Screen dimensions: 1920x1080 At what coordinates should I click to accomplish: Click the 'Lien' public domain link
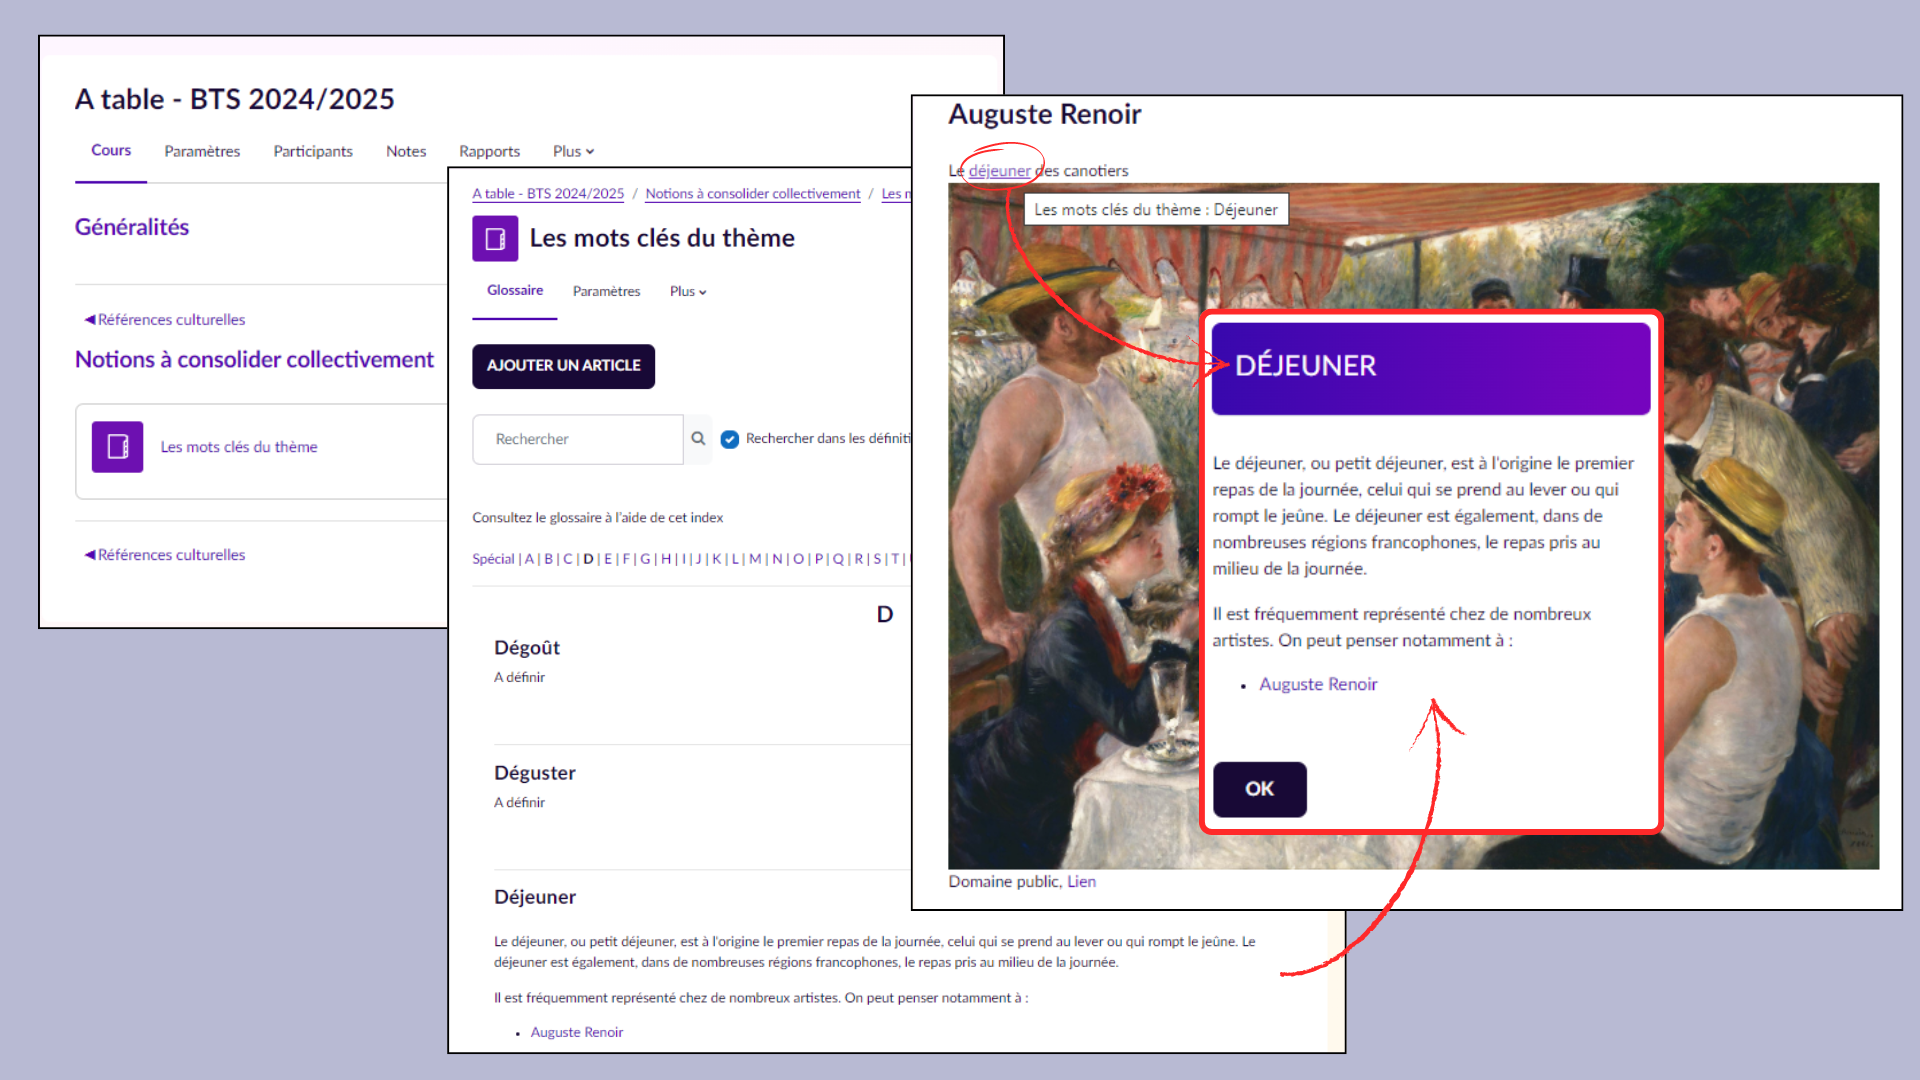[x=1081, y=882]
